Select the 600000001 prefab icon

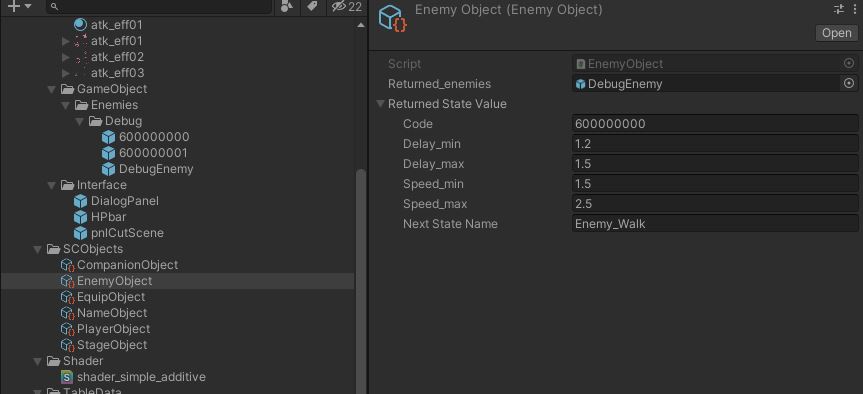click(x=108, y=153)
